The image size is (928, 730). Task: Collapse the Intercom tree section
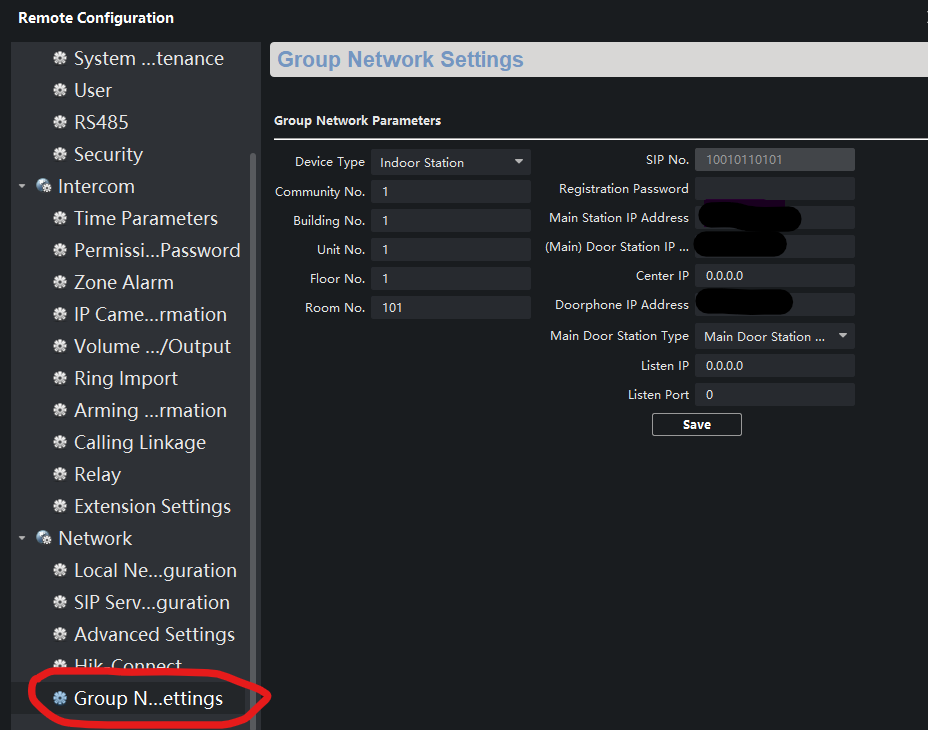point(22,187)
